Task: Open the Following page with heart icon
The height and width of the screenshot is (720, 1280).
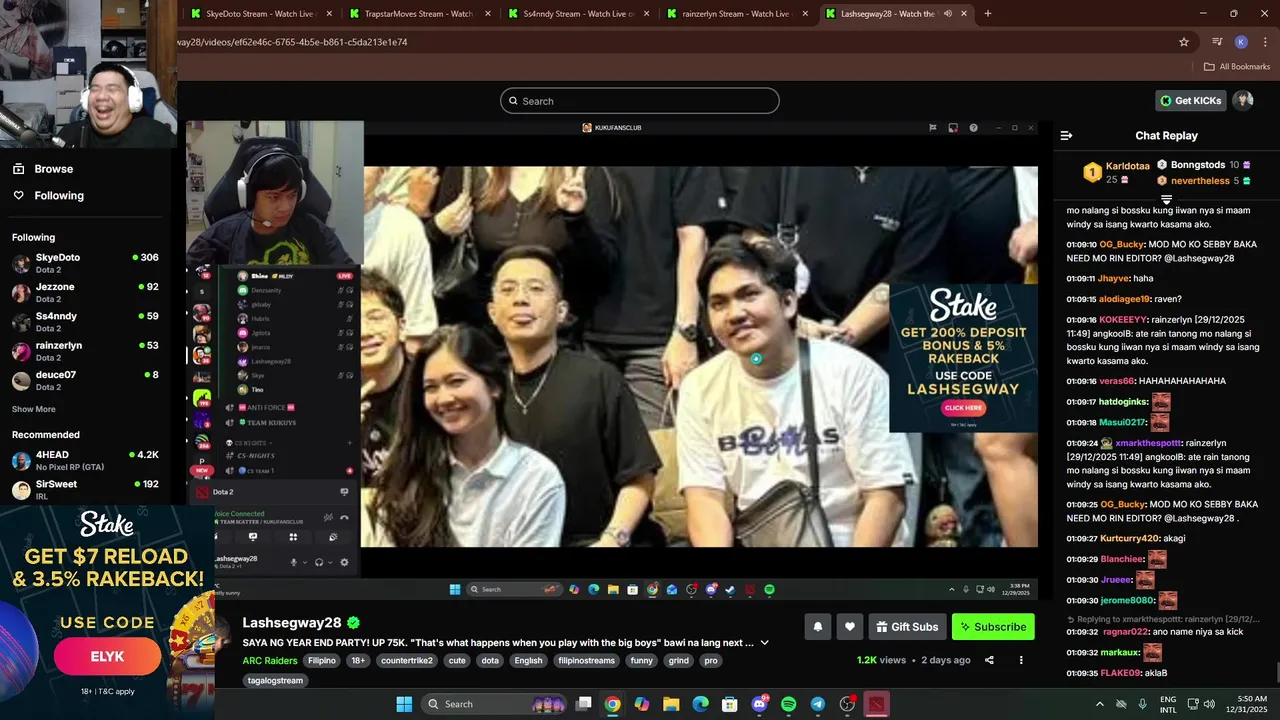Action: pos(47,196)
